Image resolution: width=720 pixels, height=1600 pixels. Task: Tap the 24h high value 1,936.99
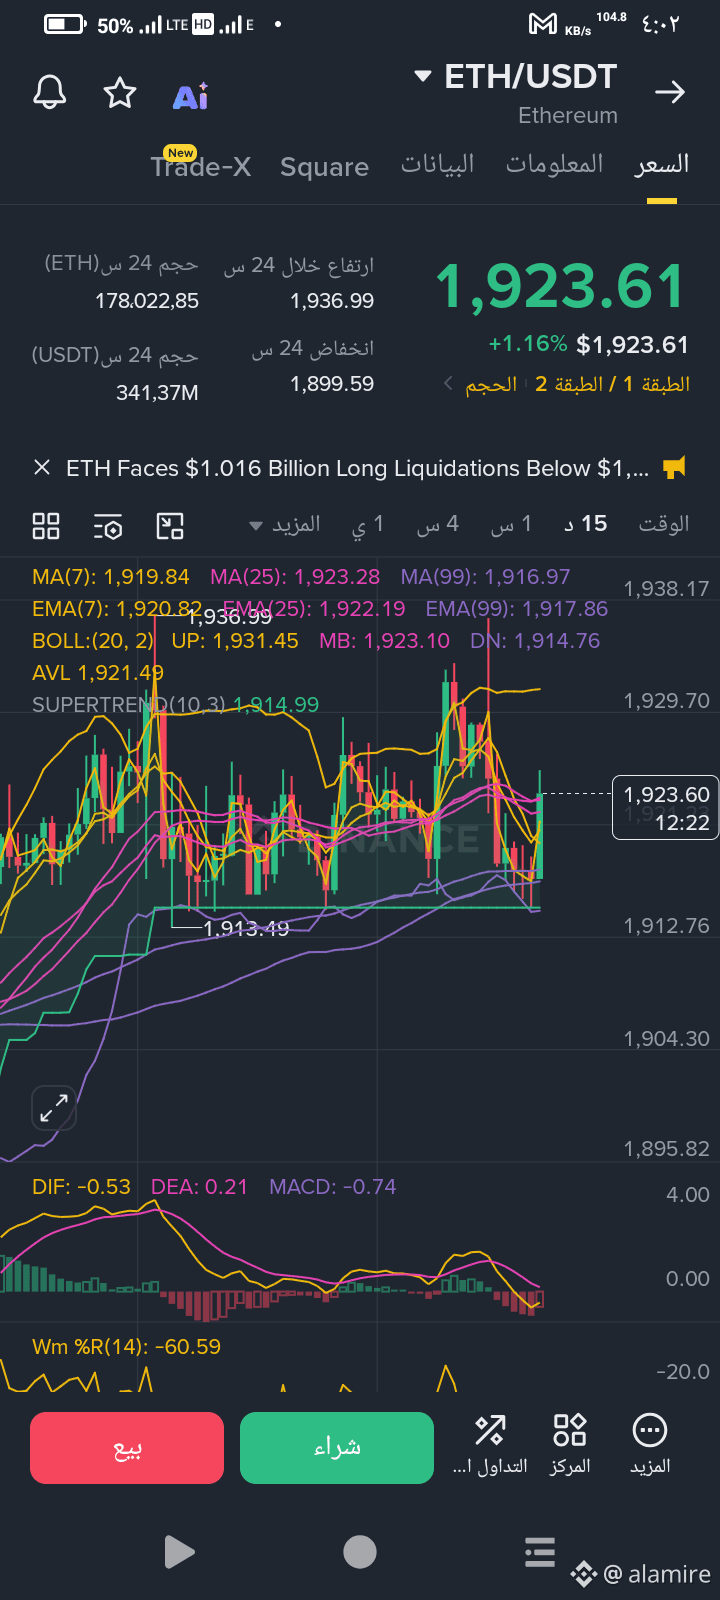pos(332,301)
